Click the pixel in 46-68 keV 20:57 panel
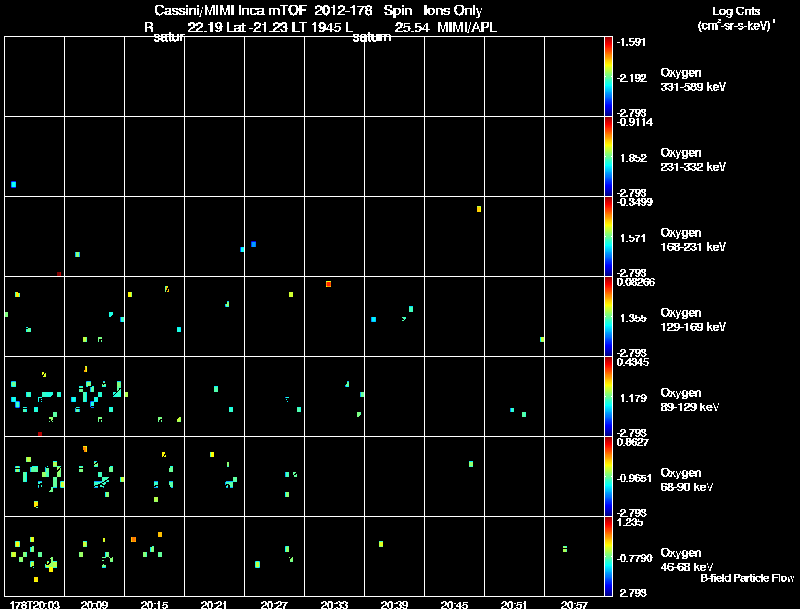The height and width of the screenshot is (609, 800). (565, 549)
